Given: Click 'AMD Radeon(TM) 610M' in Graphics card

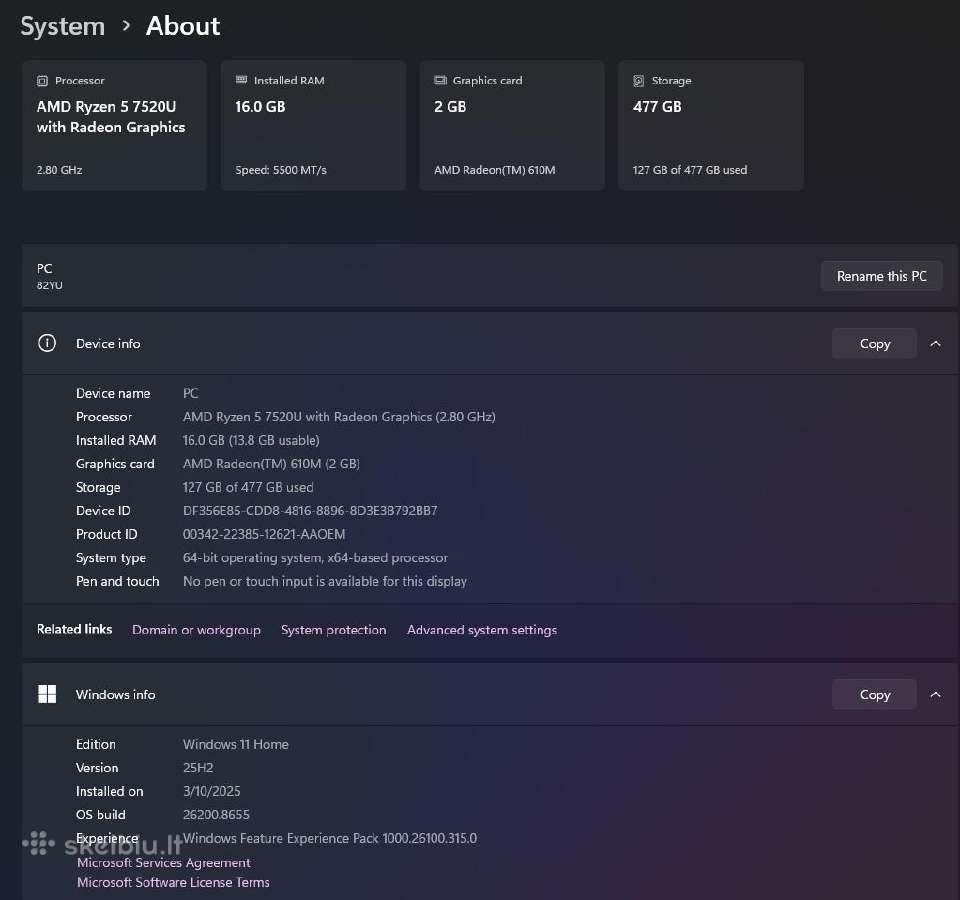Looking at the screenshot, I should pos(495,170).
